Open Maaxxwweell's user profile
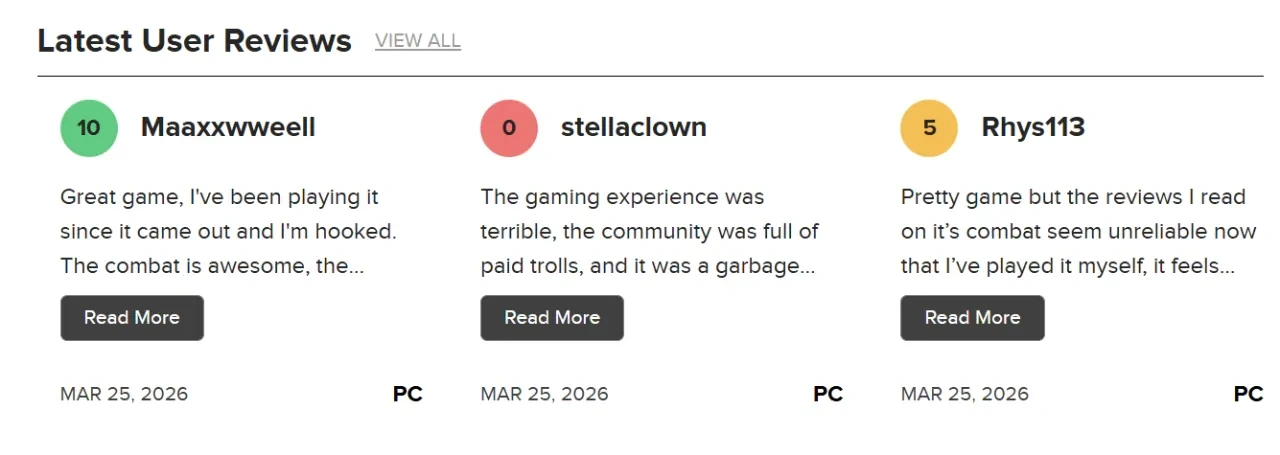 [x=228, y=127]
